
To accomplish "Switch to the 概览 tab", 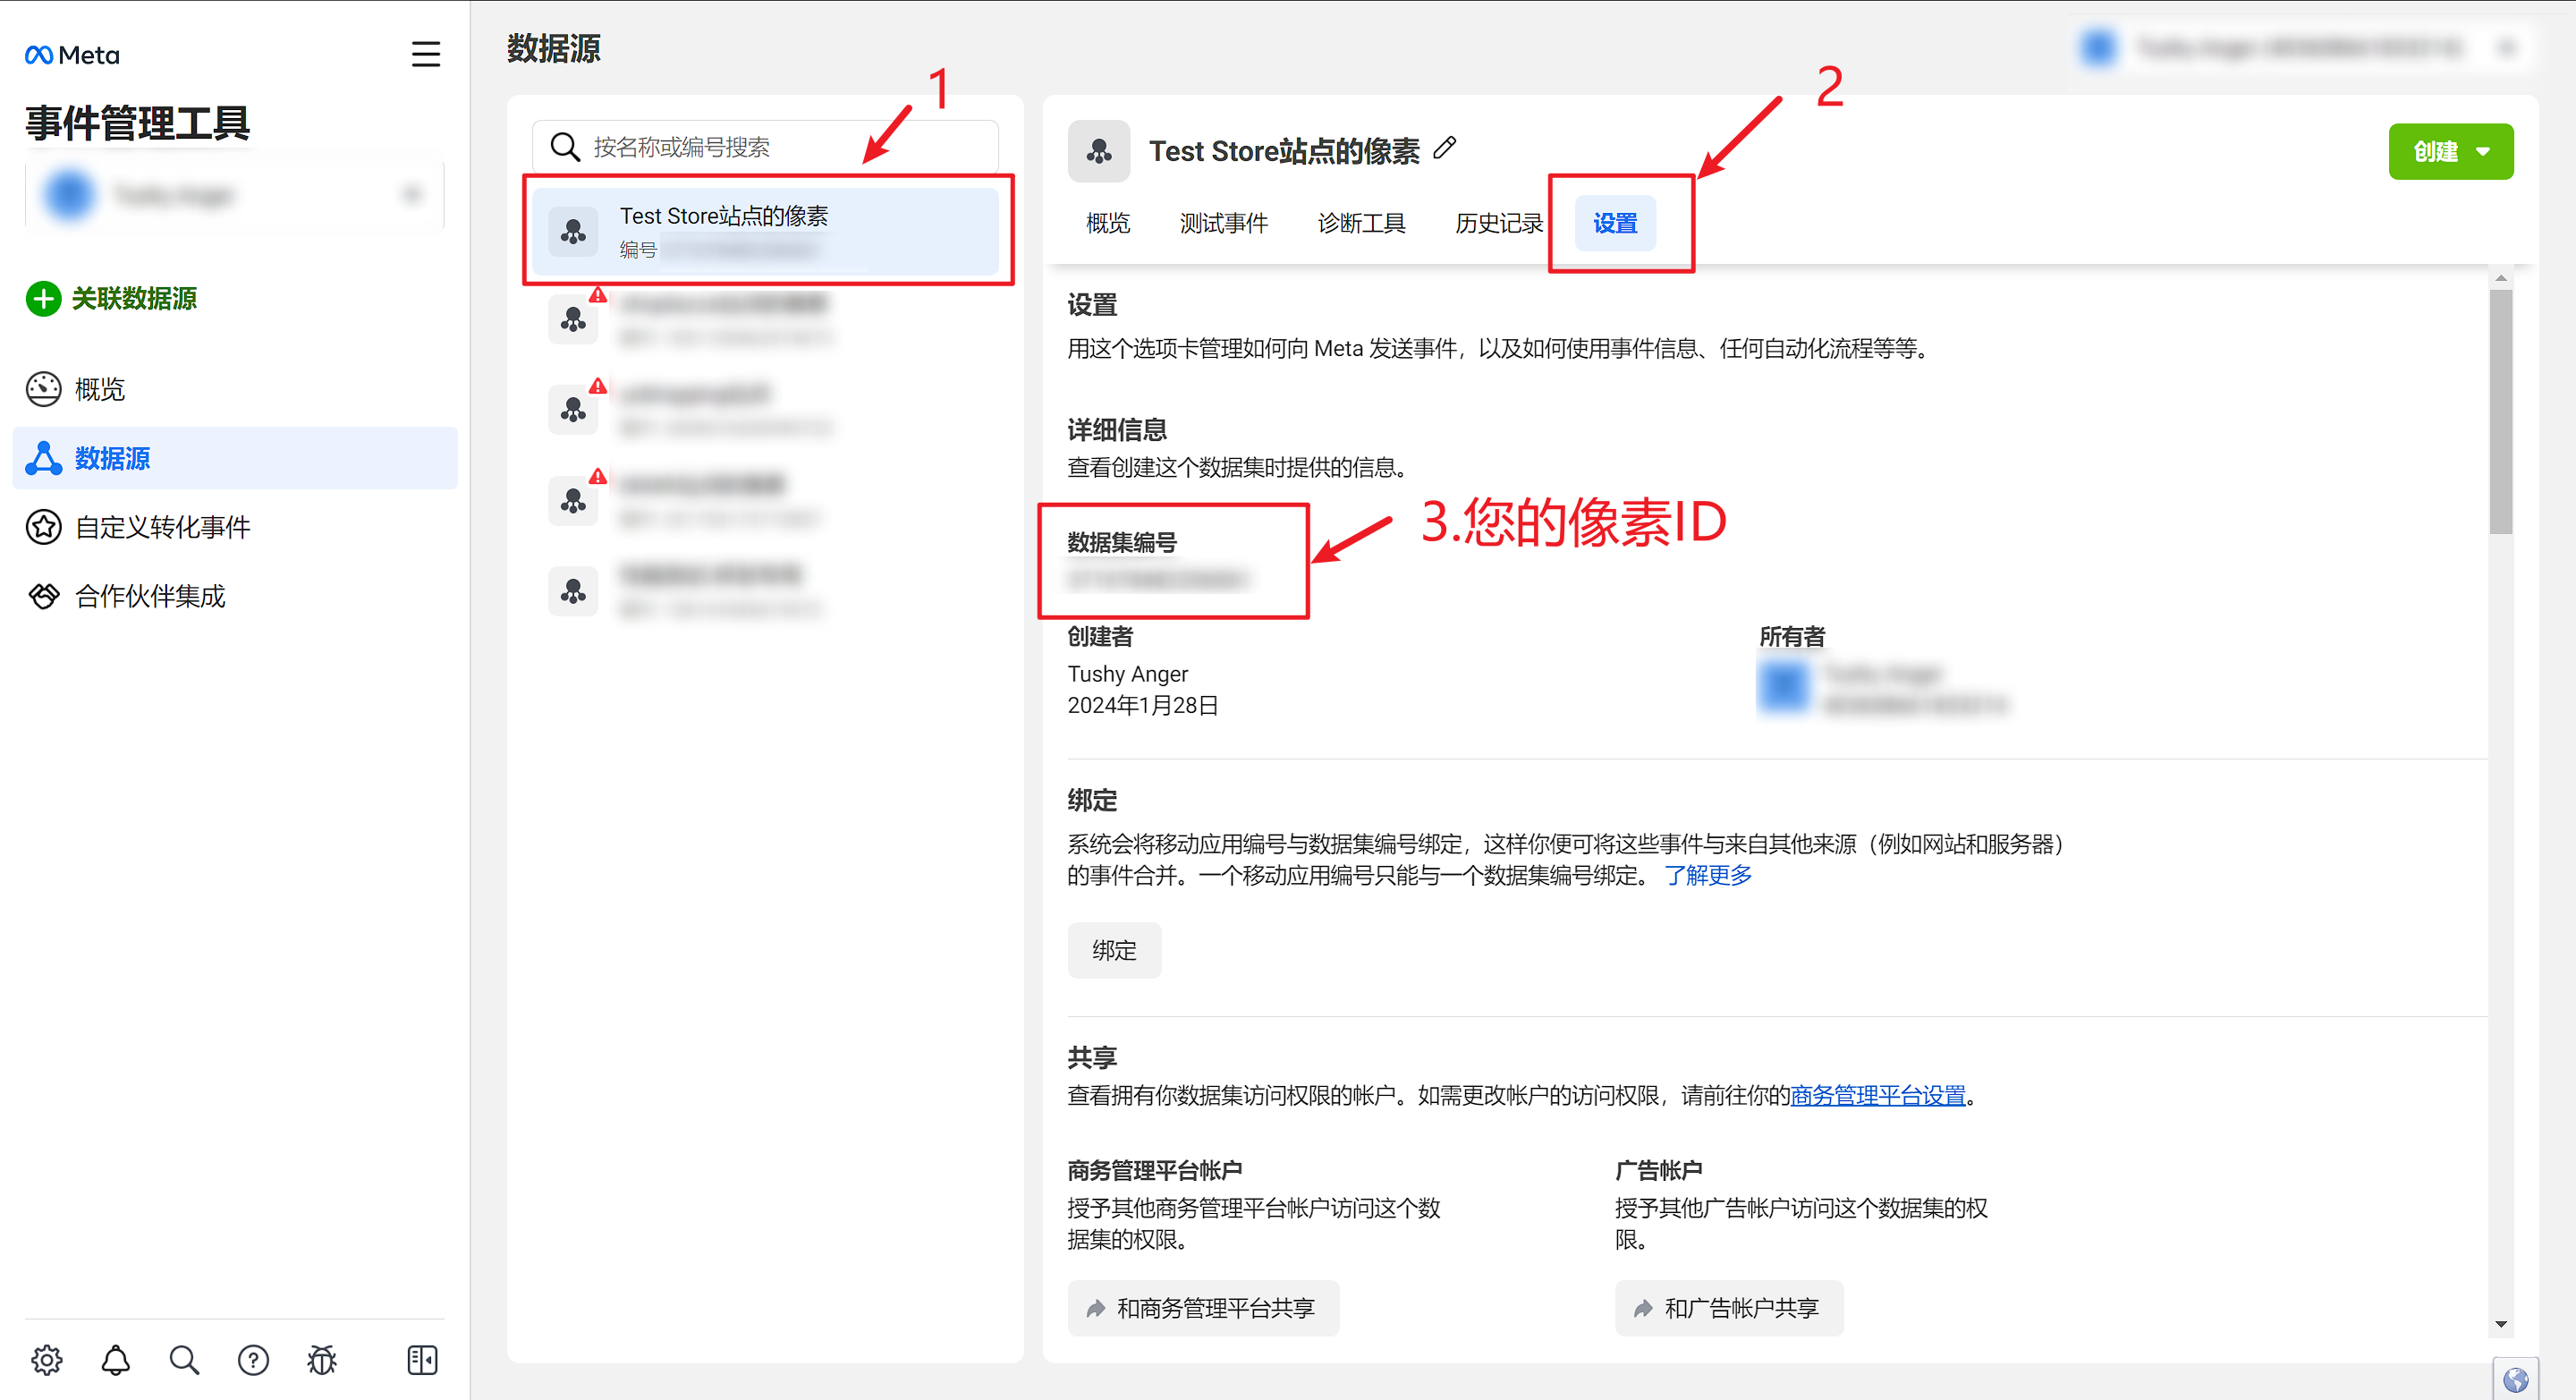I will (1108, 223).
